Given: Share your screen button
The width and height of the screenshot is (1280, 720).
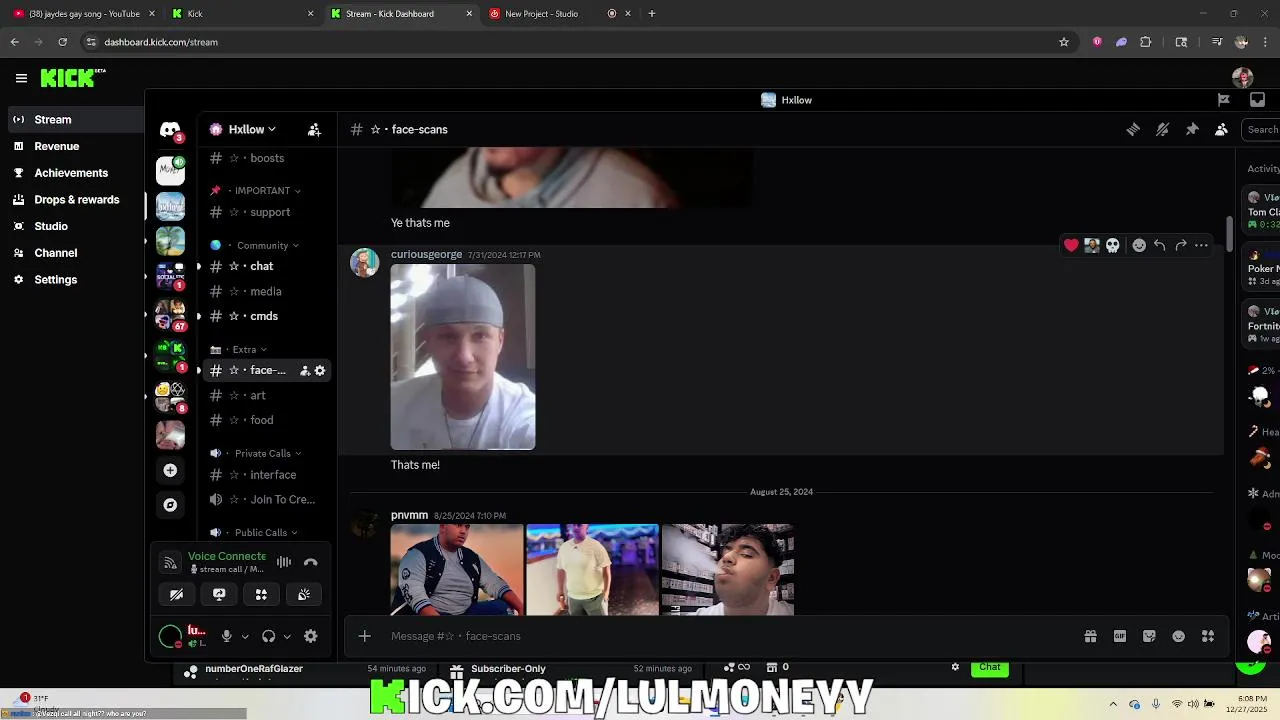Looking at the screenshot, I should (x=219, y=594).
